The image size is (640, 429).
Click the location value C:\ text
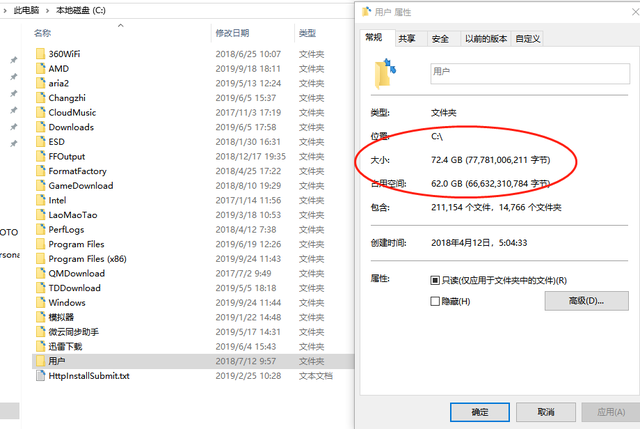pos(437,136)
